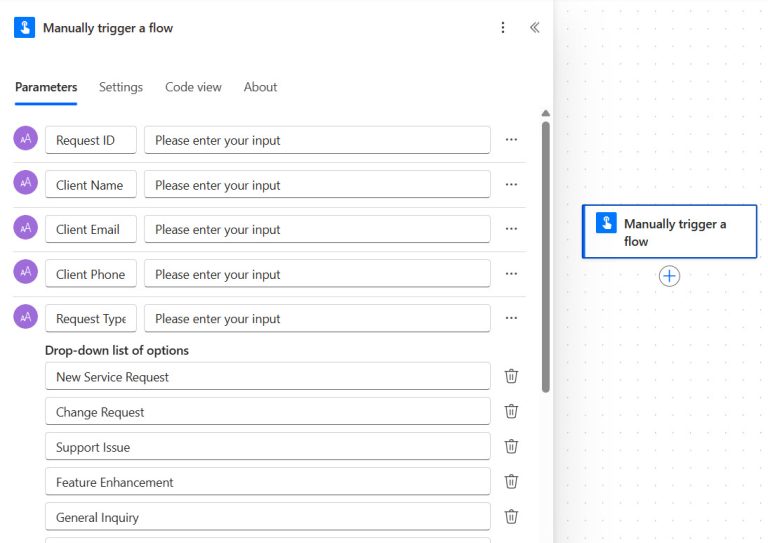Screen dimensions: 768x543
Task: Edit the Request ID name field
Action: 91,140
